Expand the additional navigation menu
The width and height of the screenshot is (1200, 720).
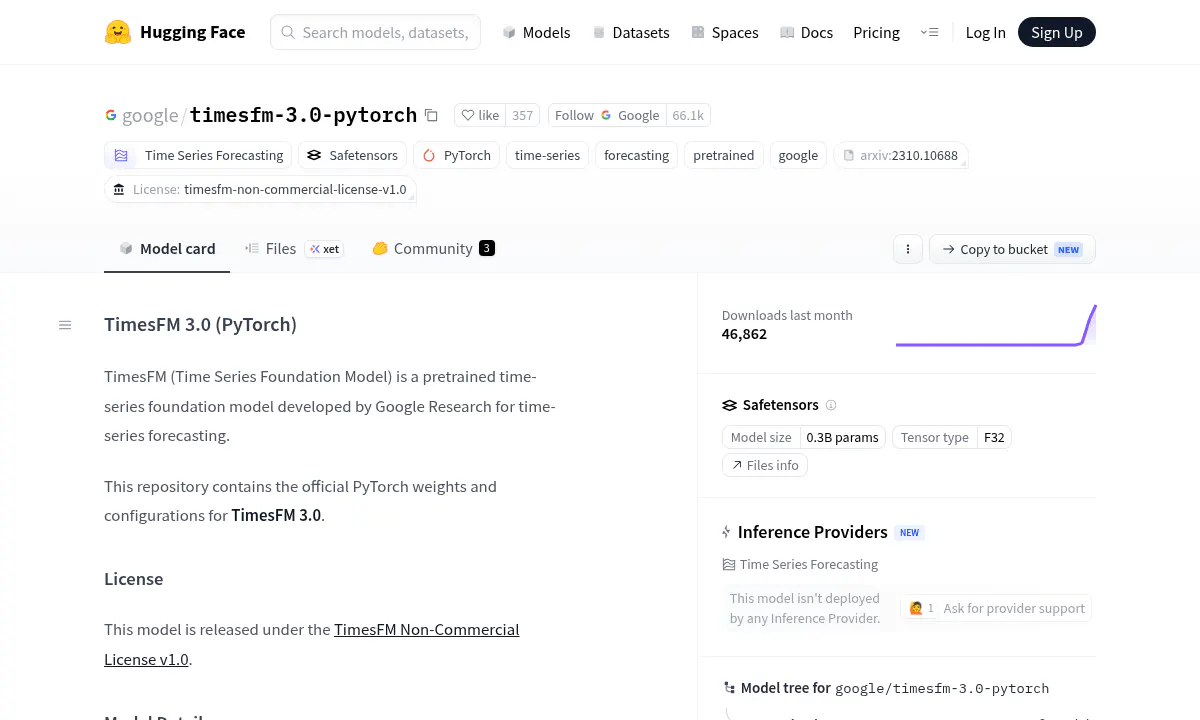(x=929, y=32)
